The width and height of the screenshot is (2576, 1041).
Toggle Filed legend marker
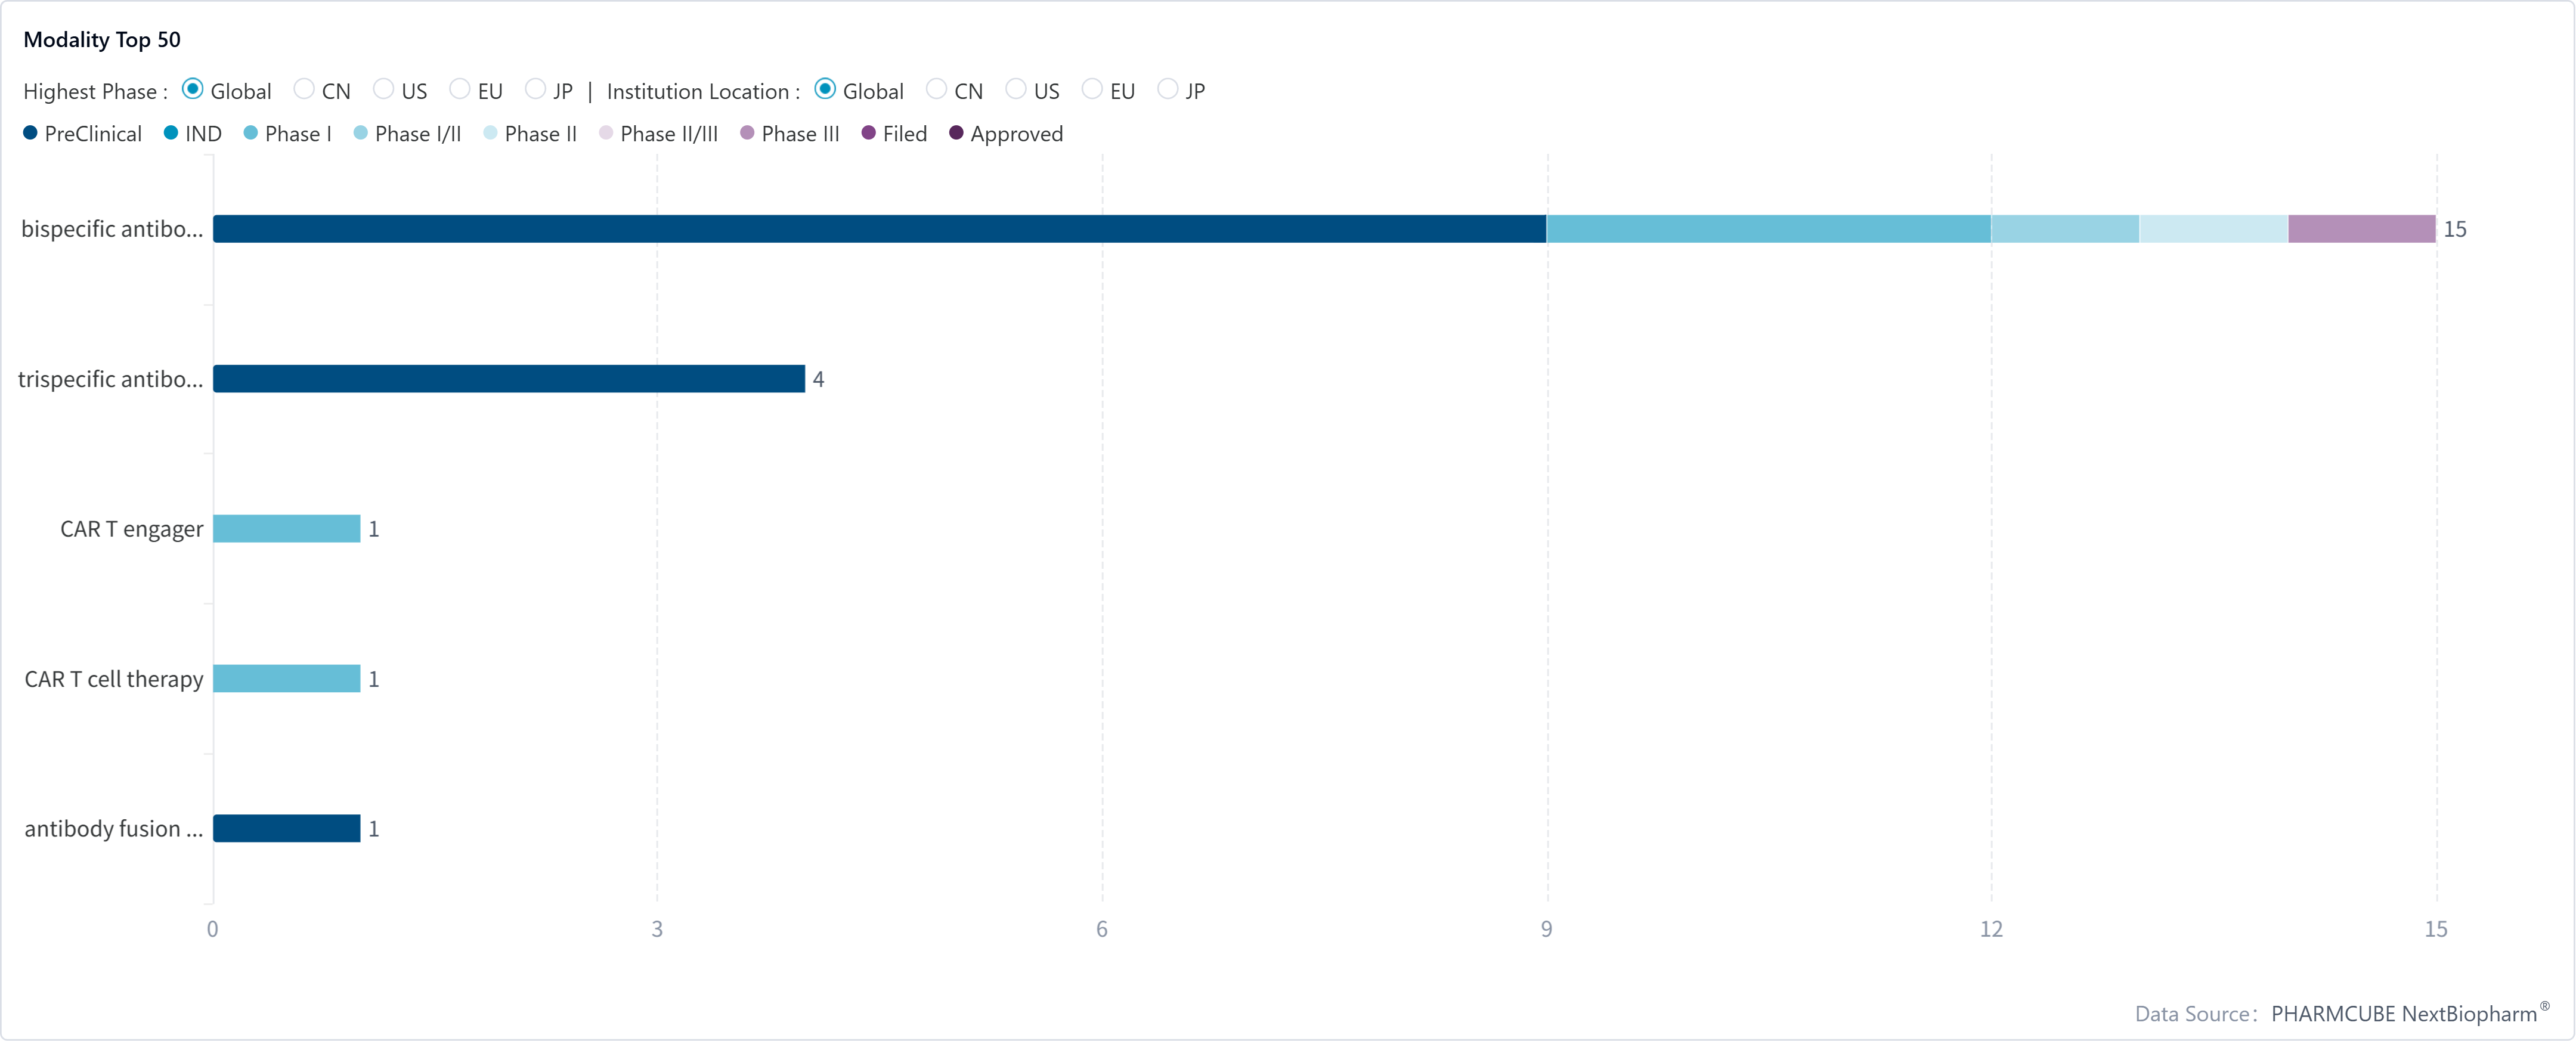click(x=868, y=133)
